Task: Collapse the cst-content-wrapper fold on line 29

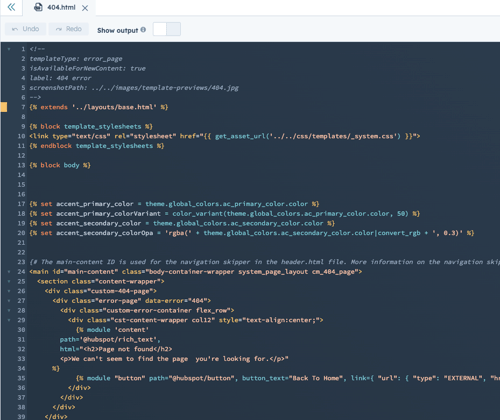Action: [x=9, y=320]
